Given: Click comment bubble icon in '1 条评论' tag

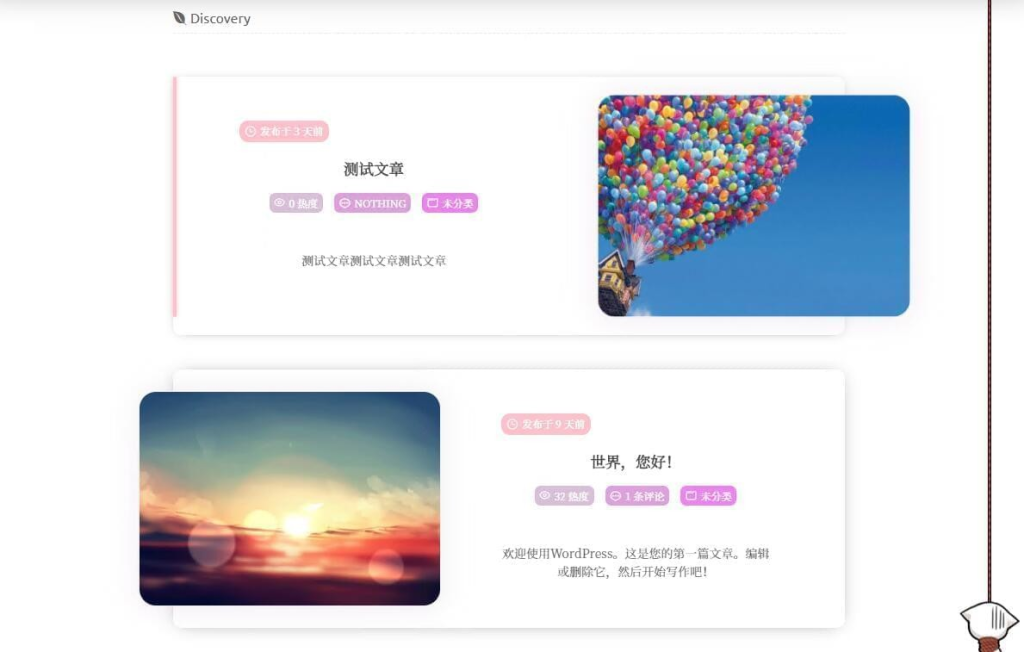Looking at the screenshot, I should point(615,496).
